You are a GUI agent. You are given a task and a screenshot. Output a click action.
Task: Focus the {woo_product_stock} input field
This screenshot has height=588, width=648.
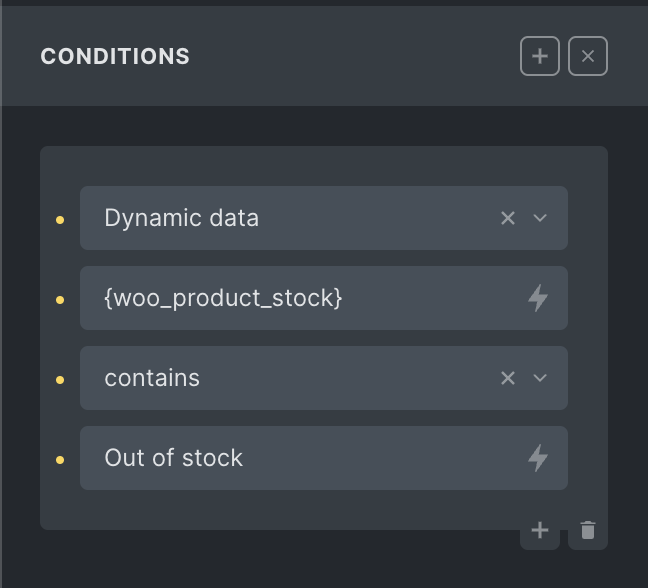(x=324, y=298)
